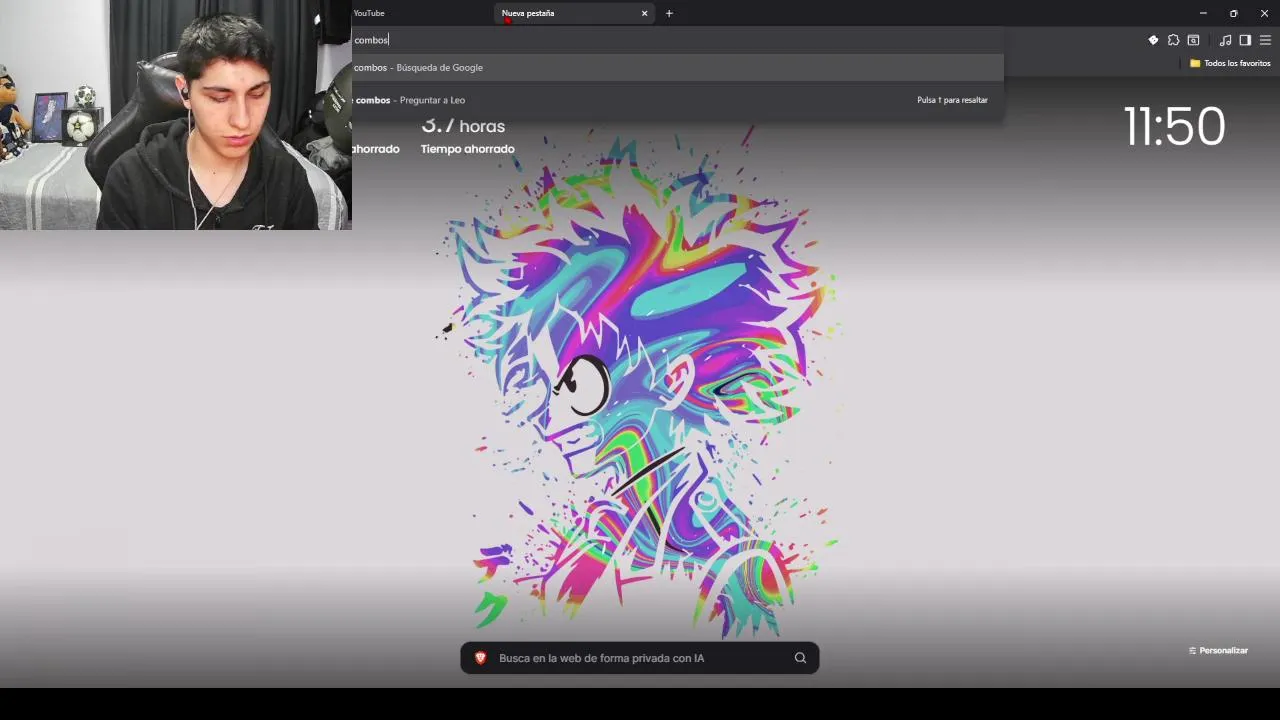1280x720 pixels.
Task: Restore down the browser window
Action: point(1233,13)
